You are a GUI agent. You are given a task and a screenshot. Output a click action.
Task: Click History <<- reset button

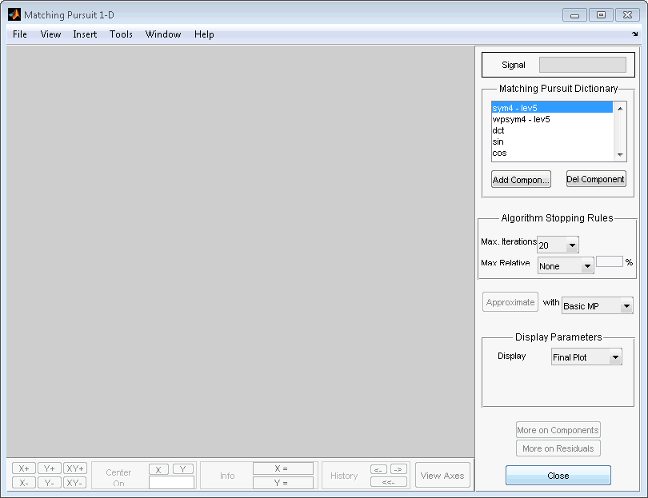point(388,482)
